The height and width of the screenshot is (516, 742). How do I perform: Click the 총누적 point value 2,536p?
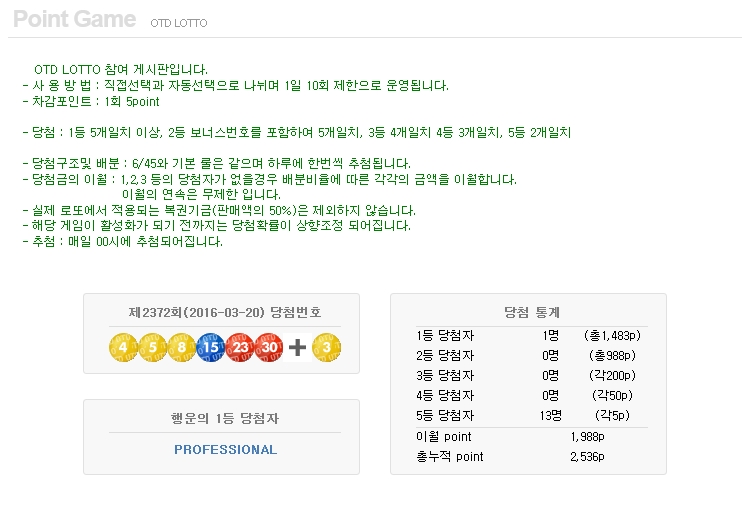click(587, 457)
